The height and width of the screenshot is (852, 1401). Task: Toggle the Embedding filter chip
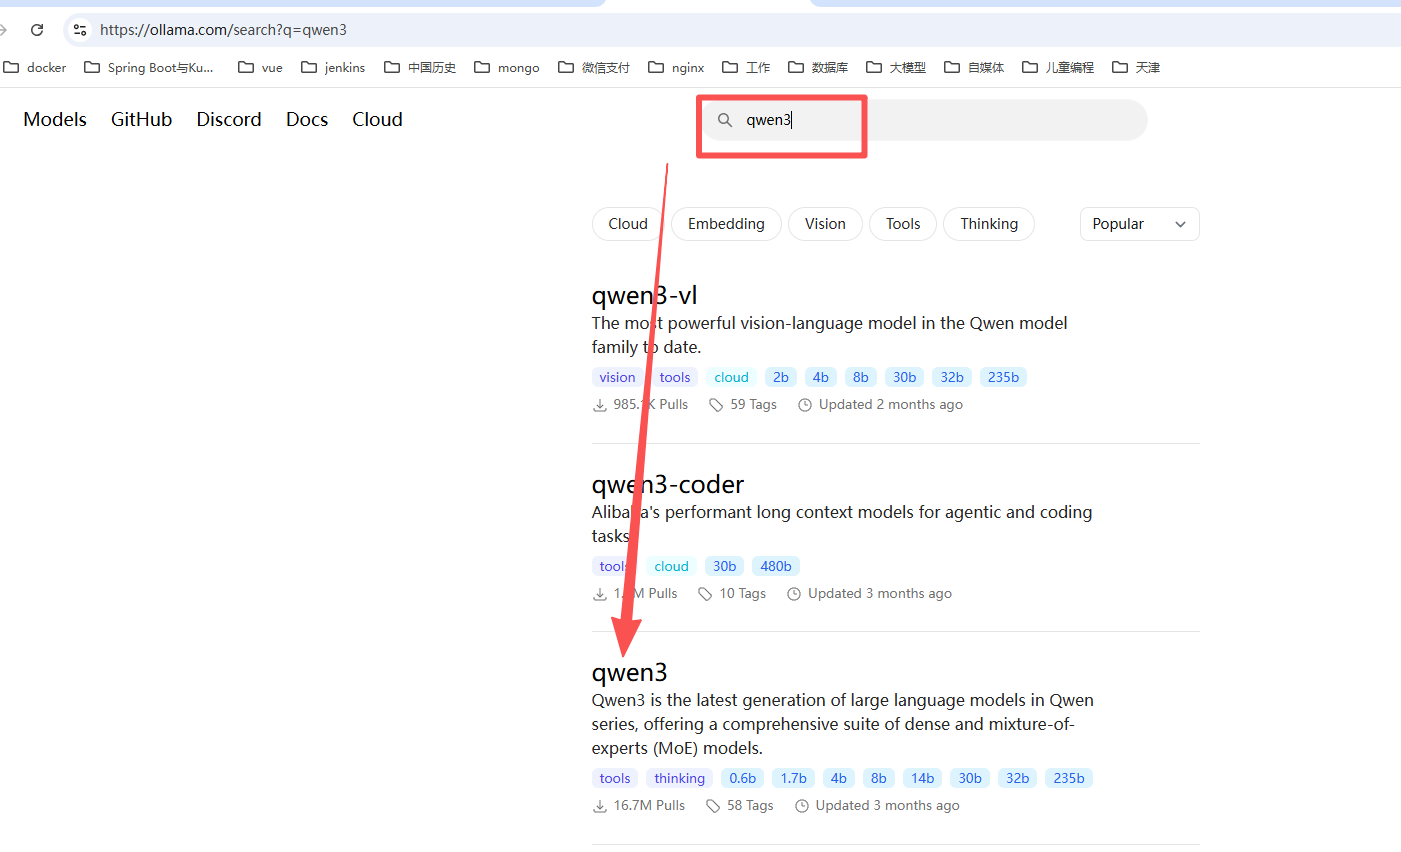[x=726, y=224]
